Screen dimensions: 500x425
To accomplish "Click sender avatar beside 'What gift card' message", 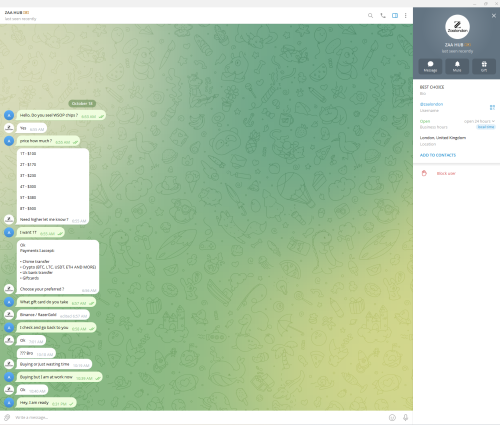I will (x=9, y=302).
